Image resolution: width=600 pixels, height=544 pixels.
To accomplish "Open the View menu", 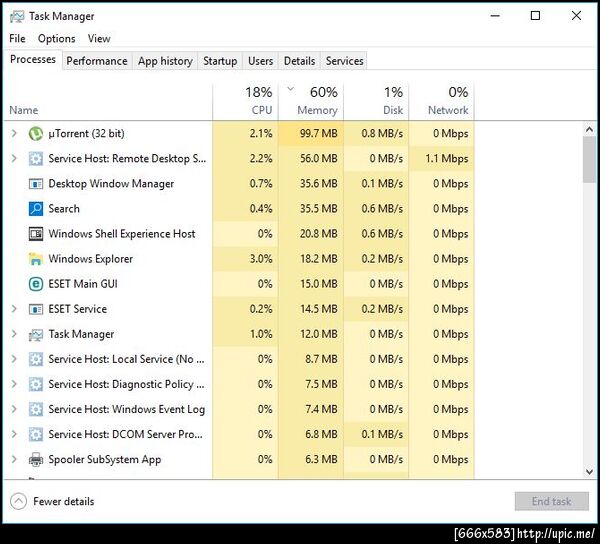I will tap(99, 39).
